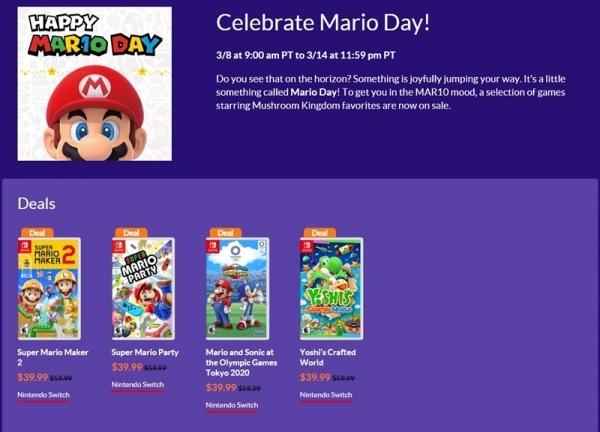The image size is (600, 432).
Task: Click the Deal badge above Super Mario Party
Action: coord(131,233)
